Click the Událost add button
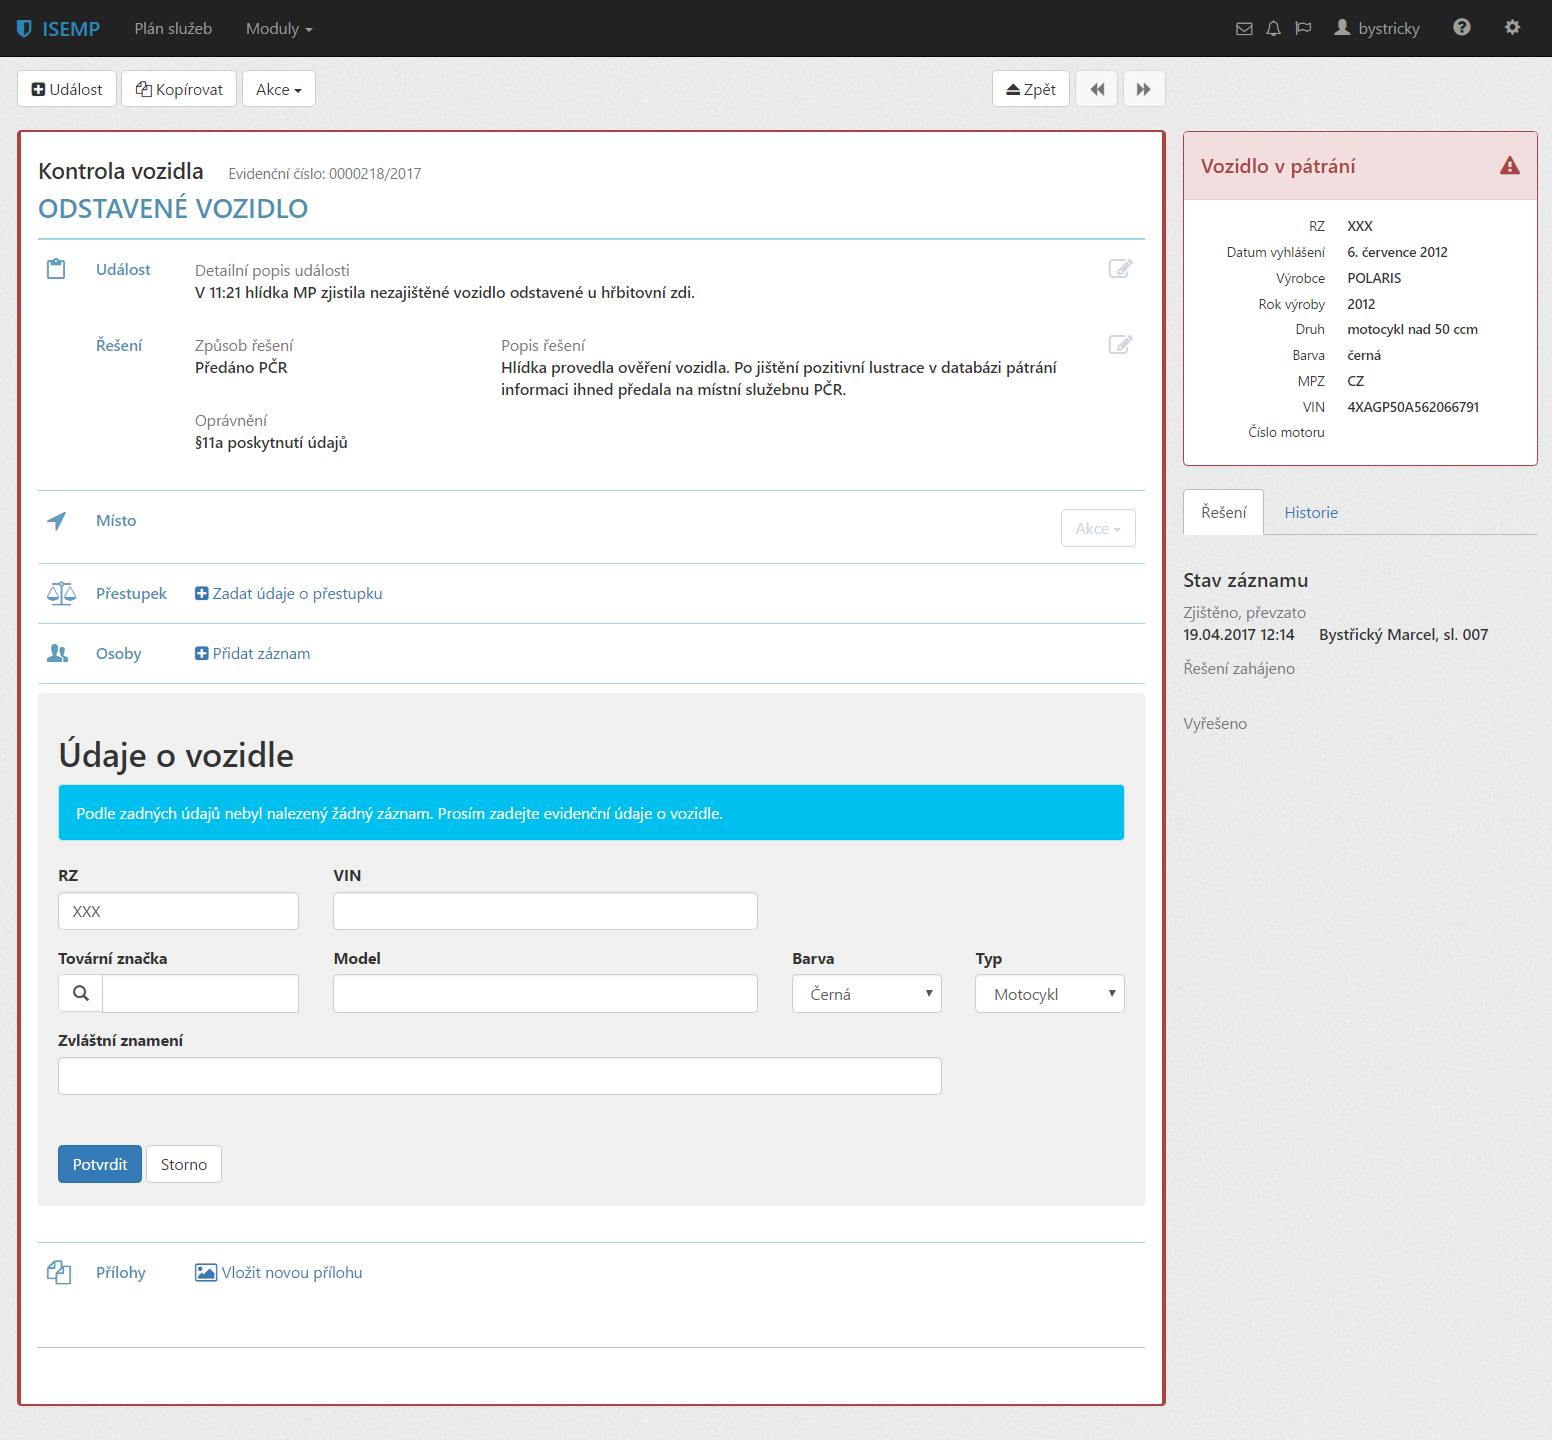The image size is (1552, 1440). pos(67,89)
